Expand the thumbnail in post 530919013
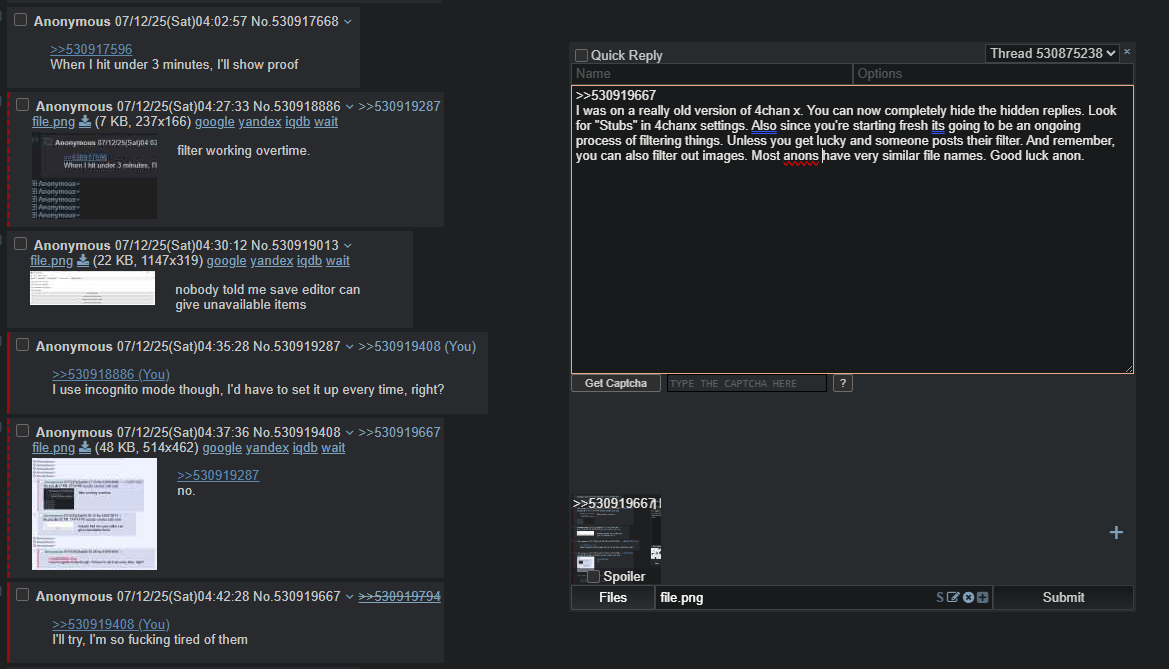 (x=92, y=288)
